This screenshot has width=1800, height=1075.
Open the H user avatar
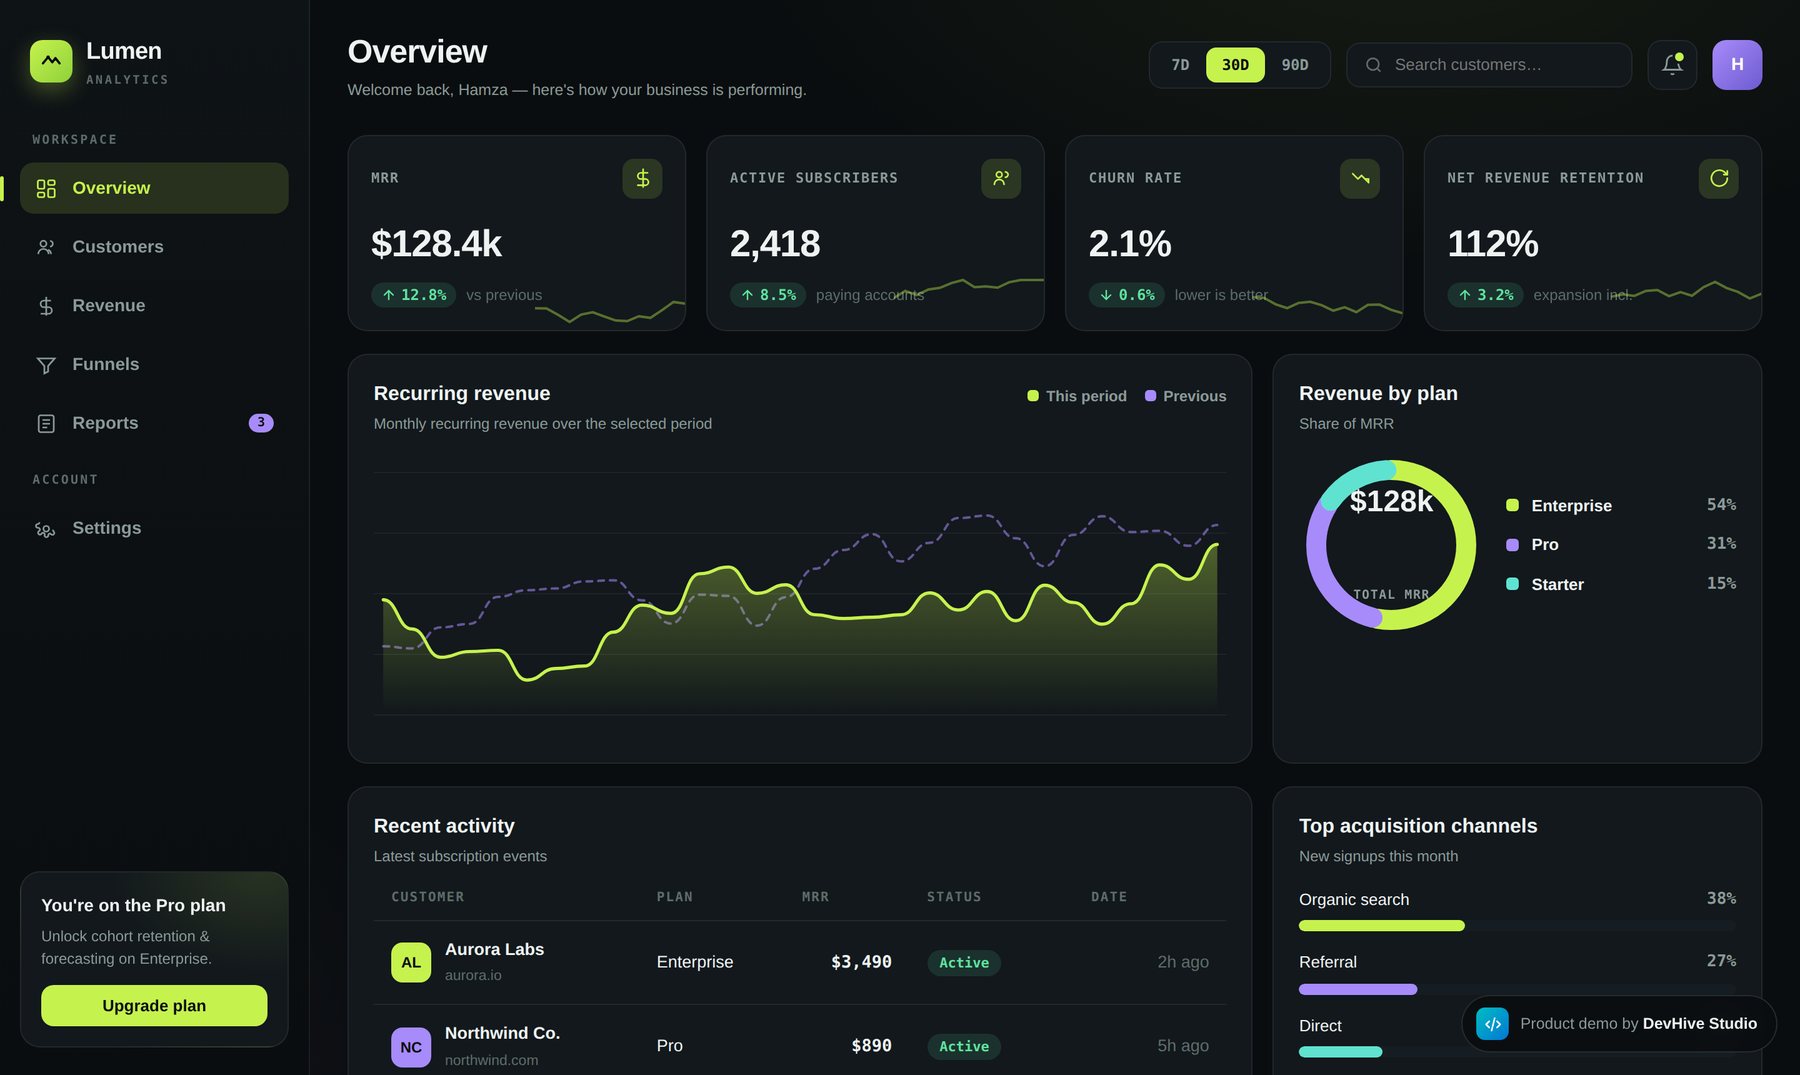tap(1737, 65)
